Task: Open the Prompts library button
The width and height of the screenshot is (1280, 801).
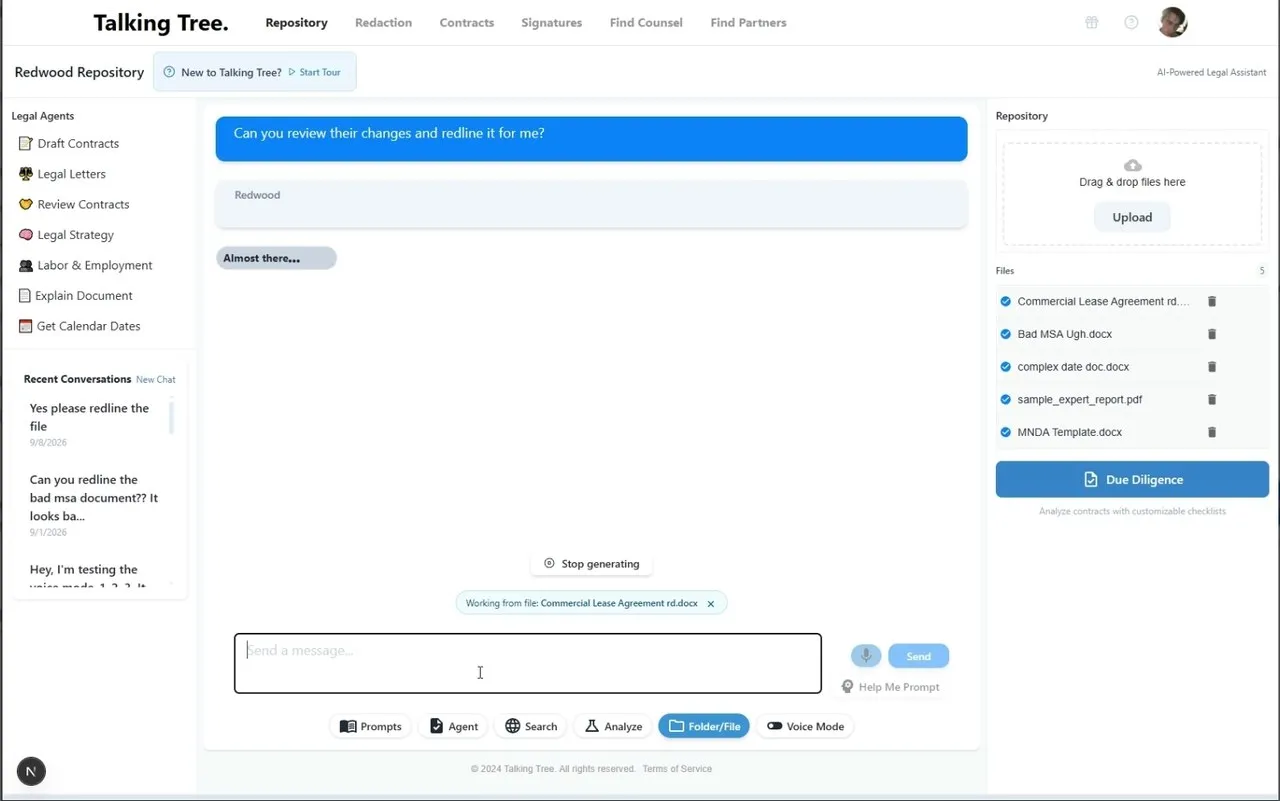Action: pyautogui.click(x=371, y=727)
